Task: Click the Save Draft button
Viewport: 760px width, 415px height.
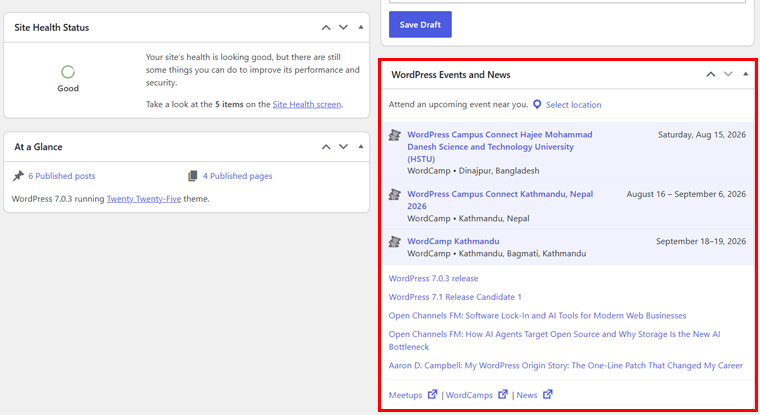Action: coord(420,24)
